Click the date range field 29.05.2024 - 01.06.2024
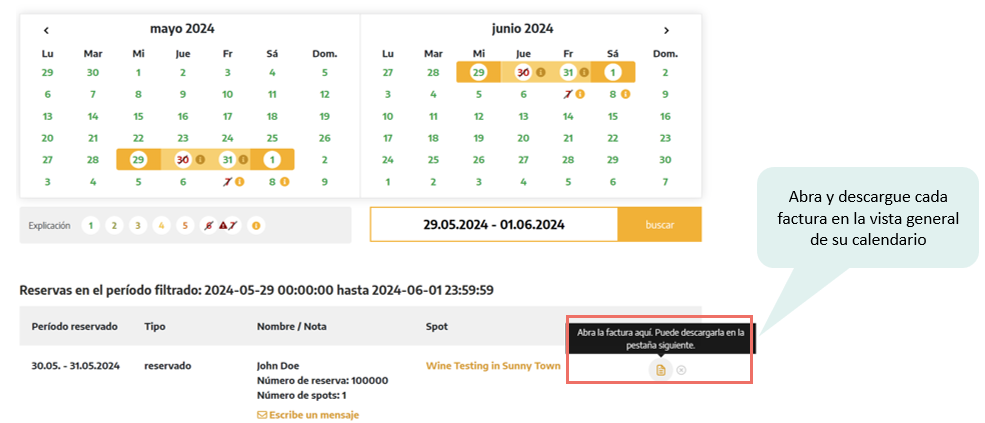The height and width of the screenshot is (423, 985). (494, 225)
